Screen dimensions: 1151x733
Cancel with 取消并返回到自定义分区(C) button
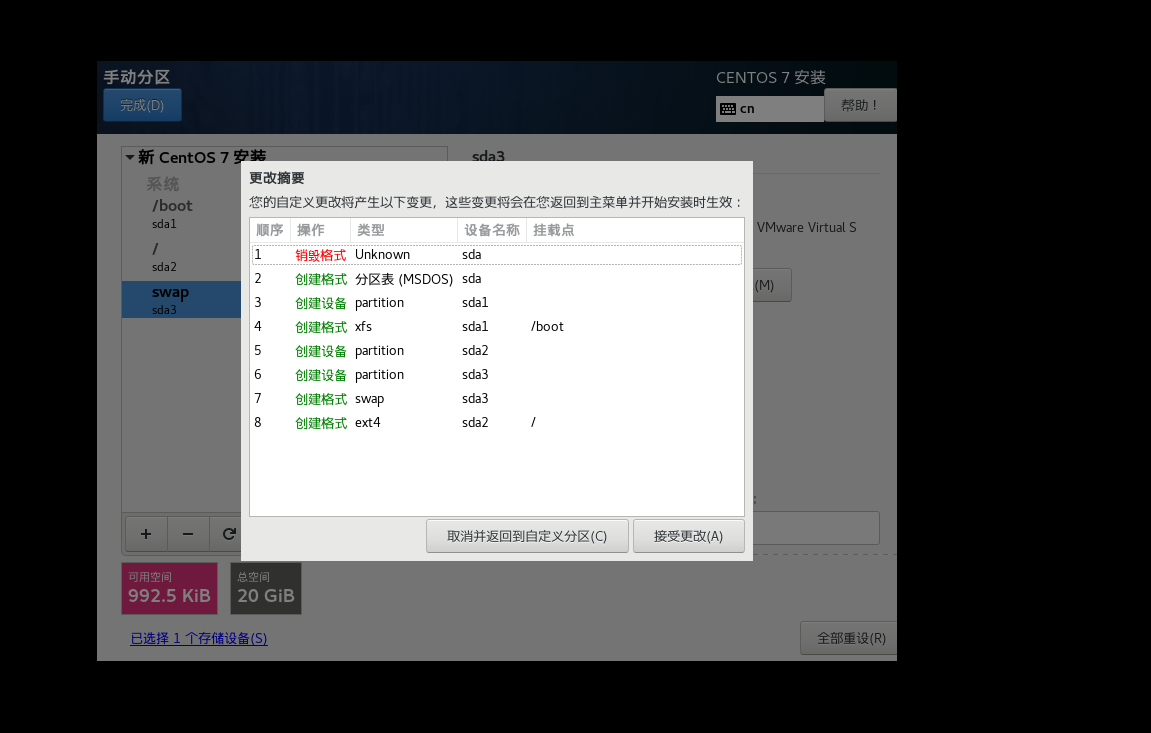pos(527,536)
